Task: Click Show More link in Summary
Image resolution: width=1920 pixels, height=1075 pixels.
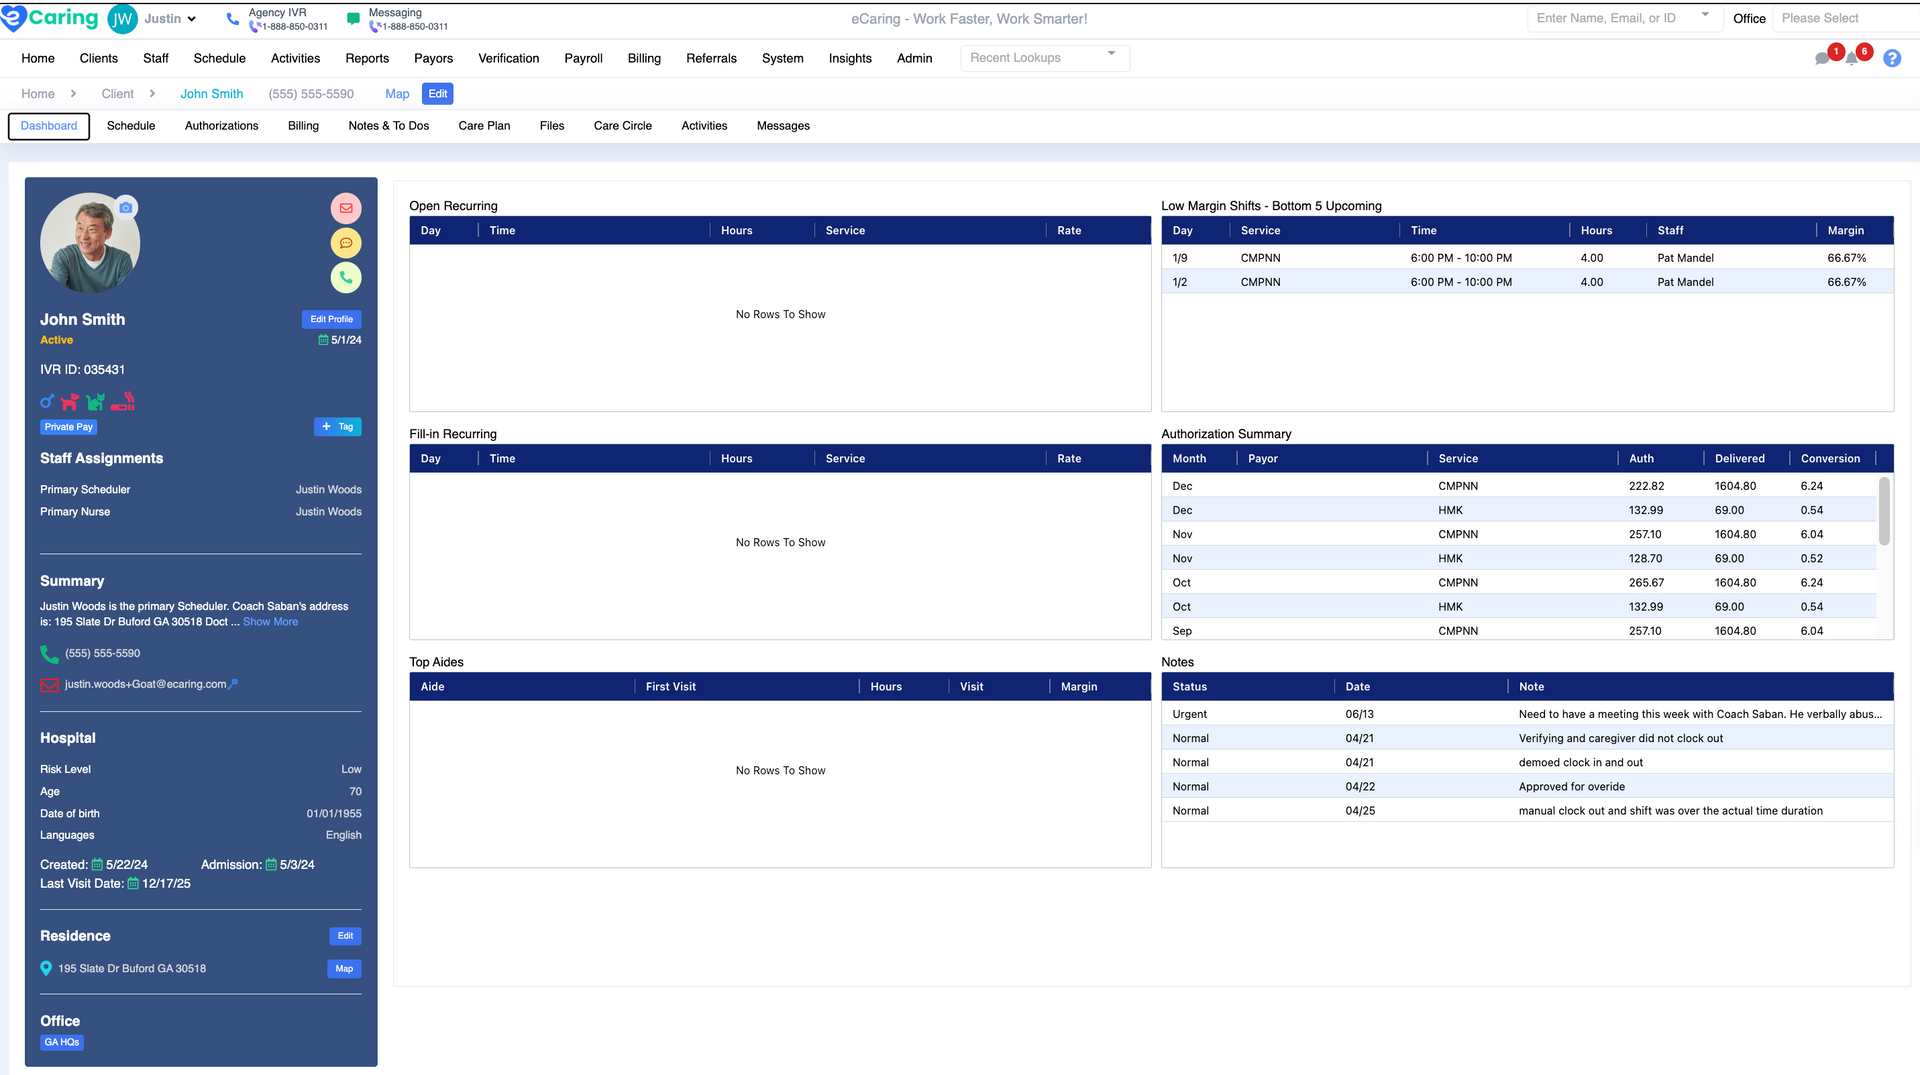Action: [x=270, y=622]
